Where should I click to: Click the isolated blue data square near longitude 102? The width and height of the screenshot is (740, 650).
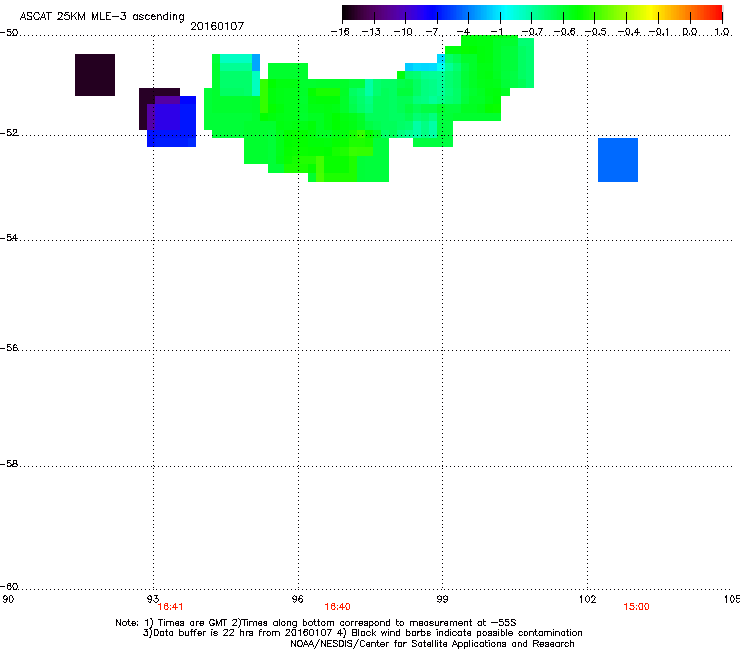[618, 160]
